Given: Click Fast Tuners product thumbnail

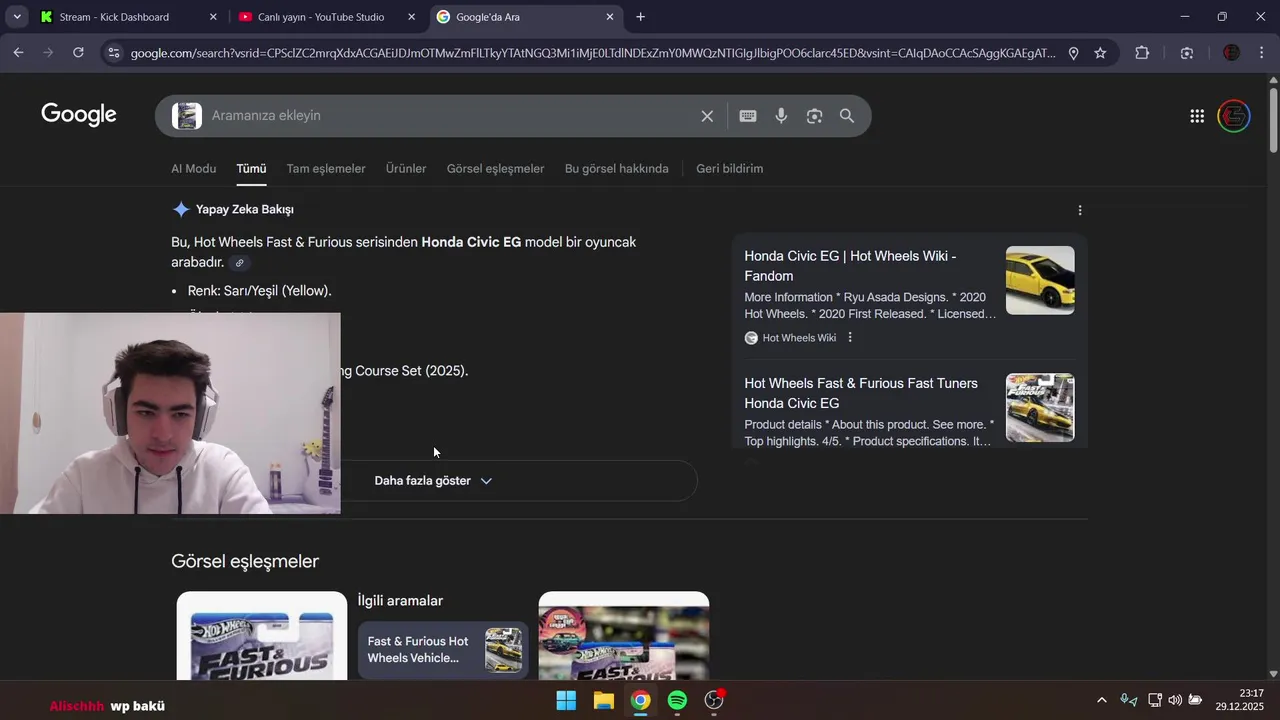Looking at the screenshot, I should [x=1040, y=408].
